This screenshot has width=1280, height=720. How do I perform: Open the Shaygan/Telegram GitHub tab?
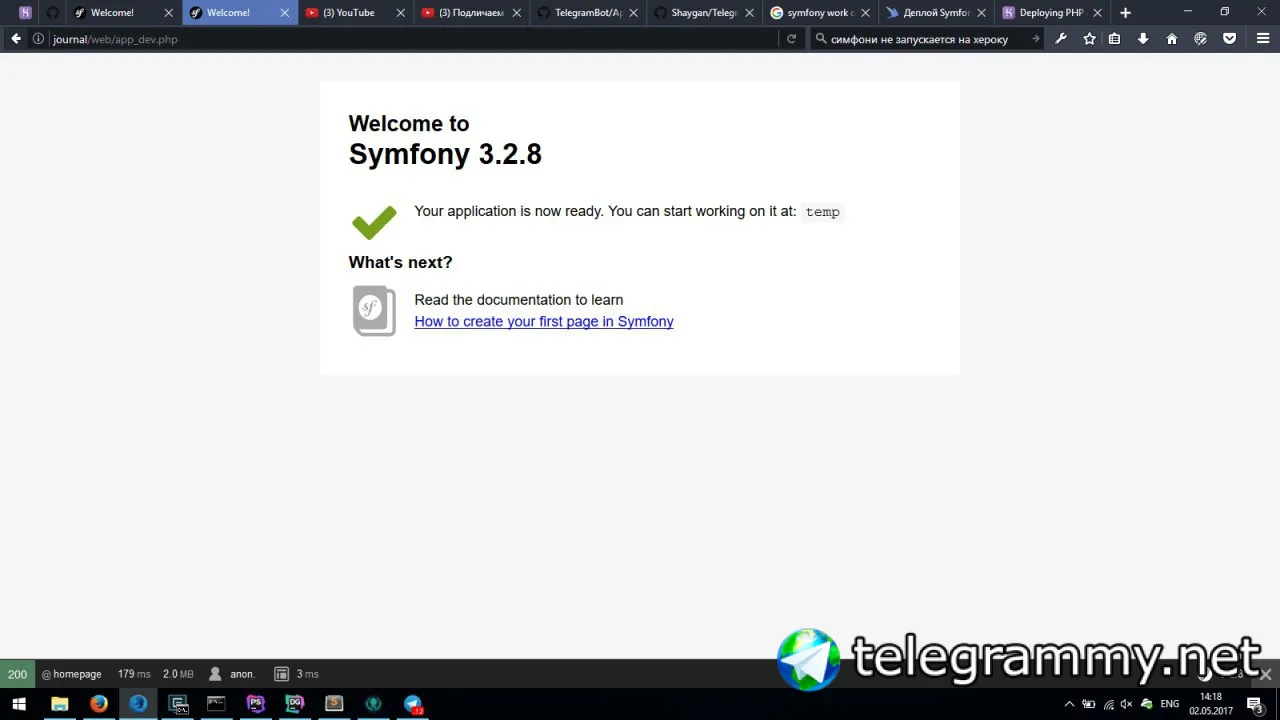(704, 13)
